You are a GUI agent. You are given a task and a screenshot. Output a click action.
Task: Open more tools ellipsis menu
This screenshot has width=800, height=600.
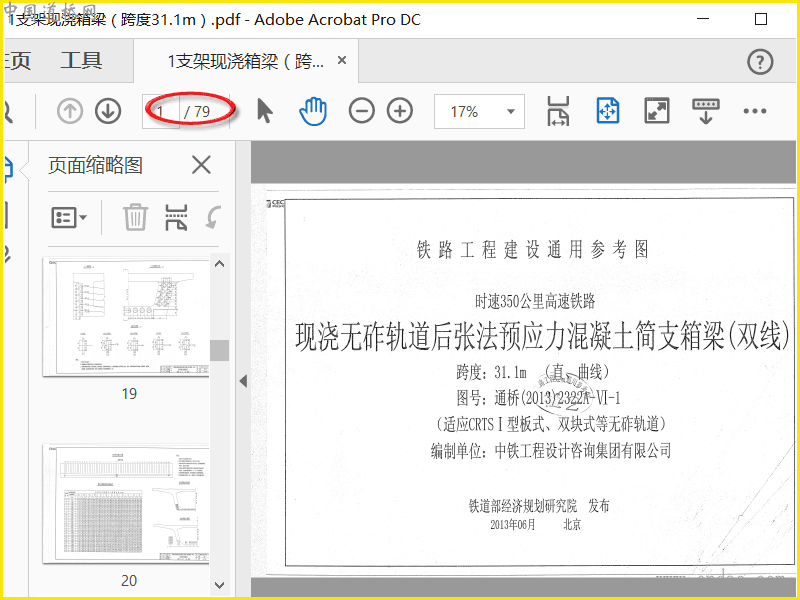click(x=755, y=111)
